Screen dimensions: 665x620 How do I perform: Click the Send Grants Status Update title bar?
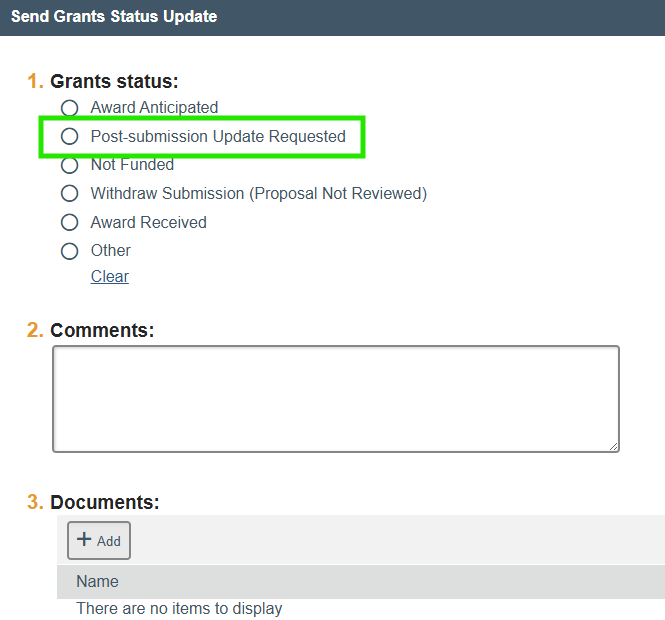point(114,17)
